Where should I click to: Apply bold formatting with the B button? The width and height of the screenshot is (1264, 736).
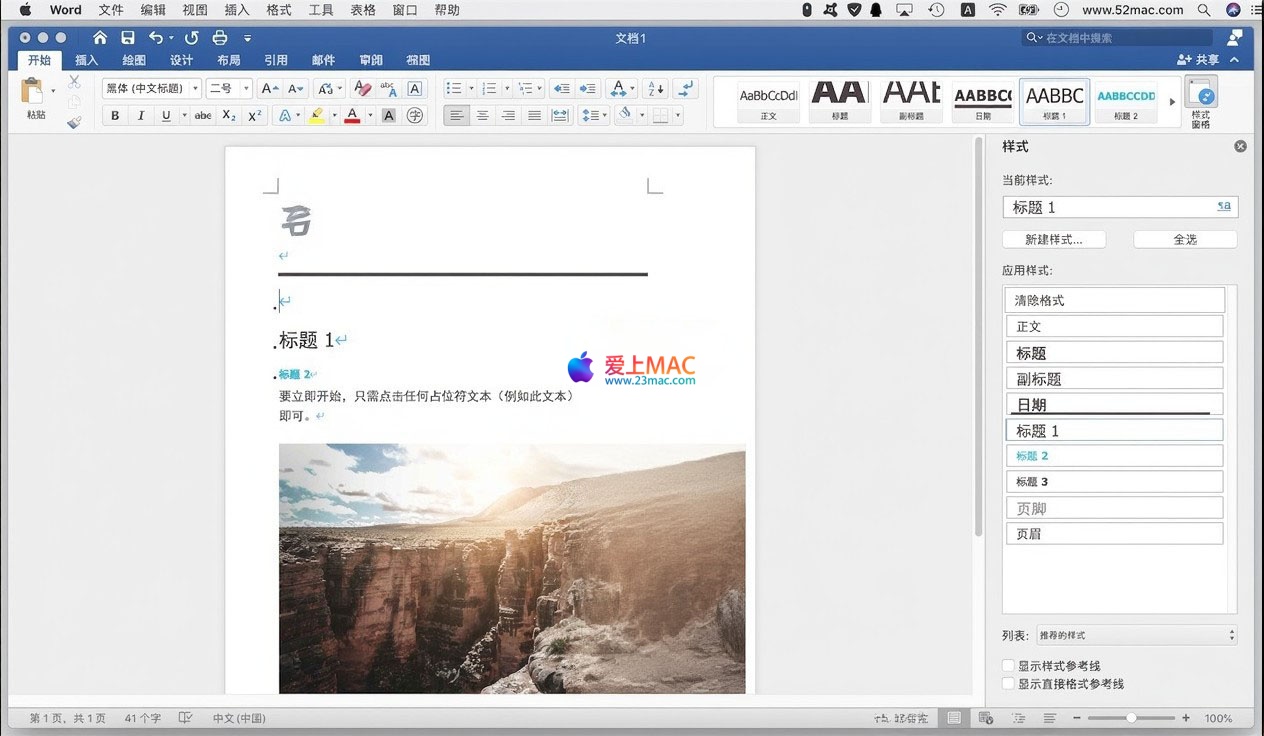(x=115, y=116)
